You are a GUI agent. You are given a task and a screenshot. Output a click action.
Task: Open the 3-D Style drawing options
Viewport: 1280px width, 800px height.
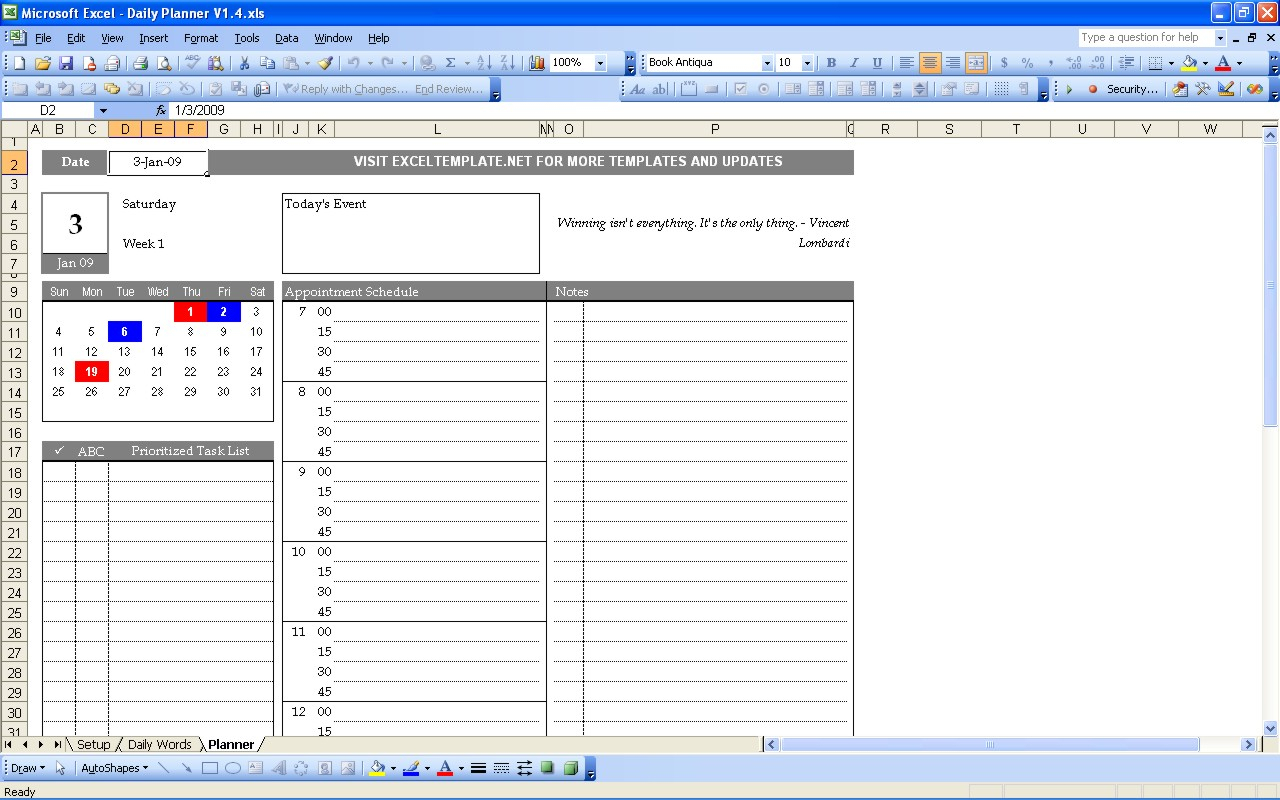(570, 768)
